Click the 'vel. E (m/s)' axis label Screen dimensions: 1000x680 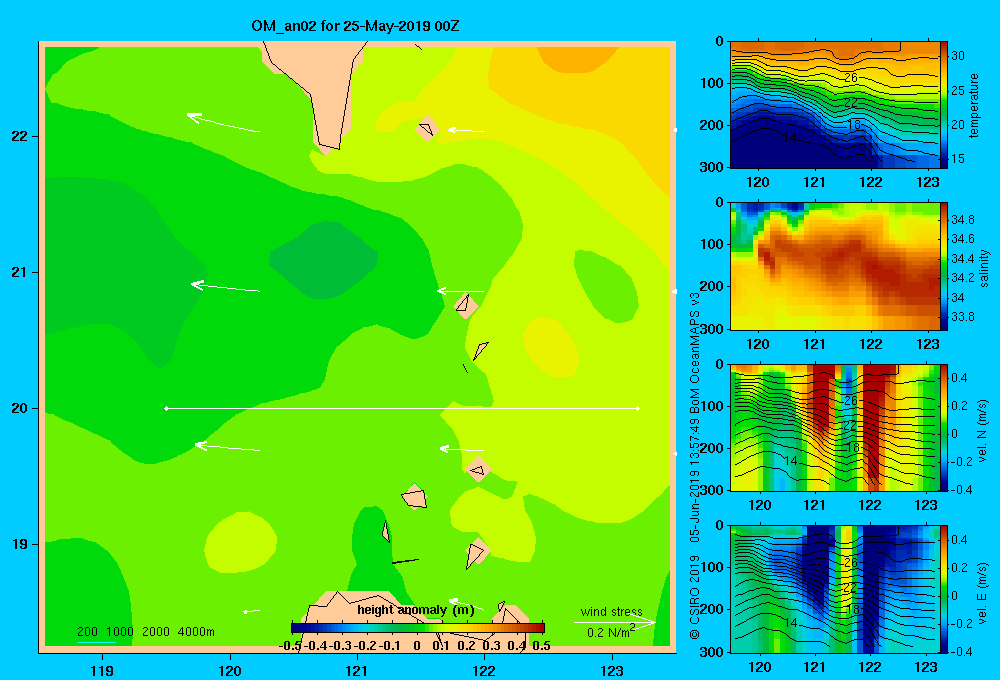coord(983,593)
